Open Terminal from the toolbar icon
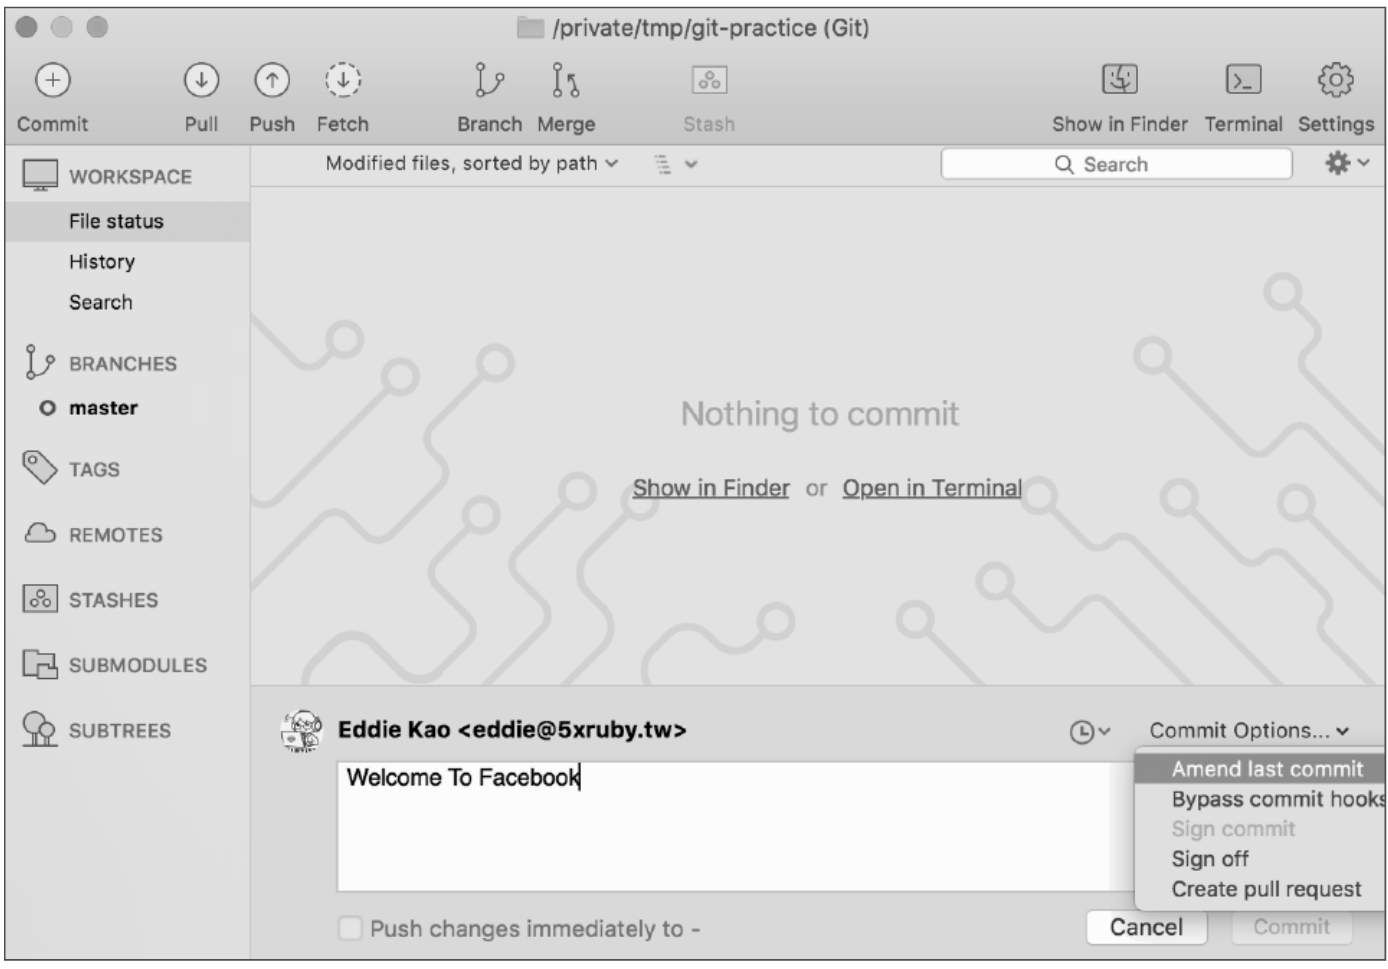The image size is (1388, 969). pyautogui.click(x=1243, y=80)
